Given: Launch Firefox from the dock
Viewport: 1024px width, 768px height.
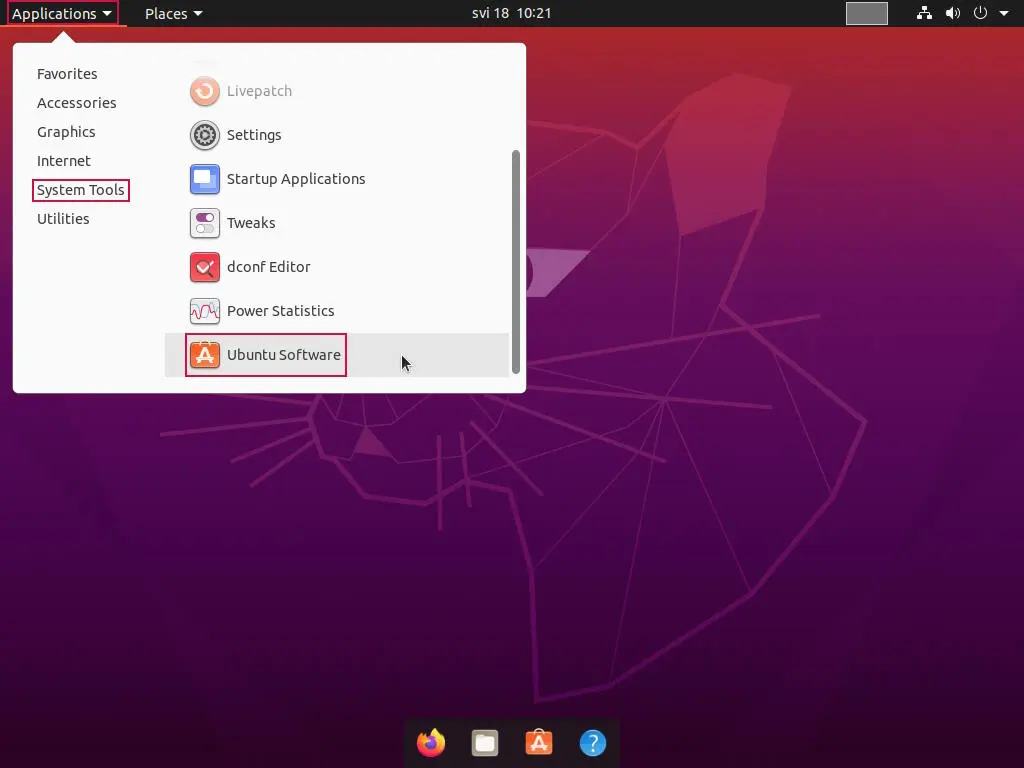Looking at the screenshot, I should 431,743.
